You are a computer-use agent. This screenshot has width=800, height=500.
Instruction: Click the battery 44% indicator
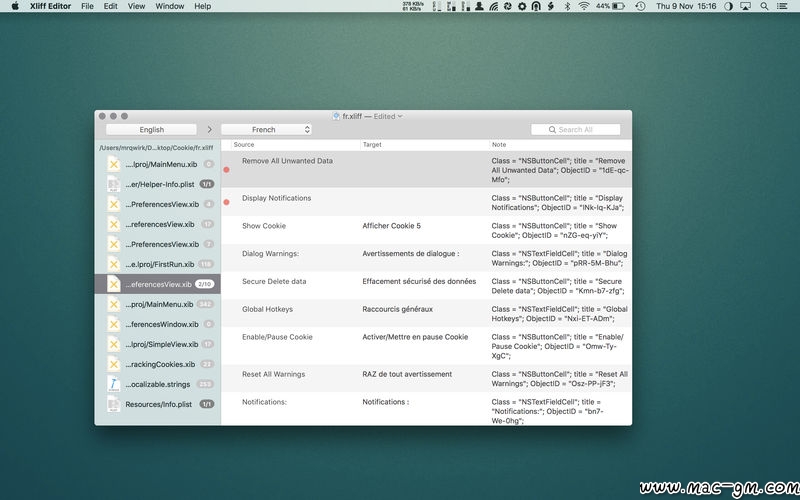pos(610,6)
